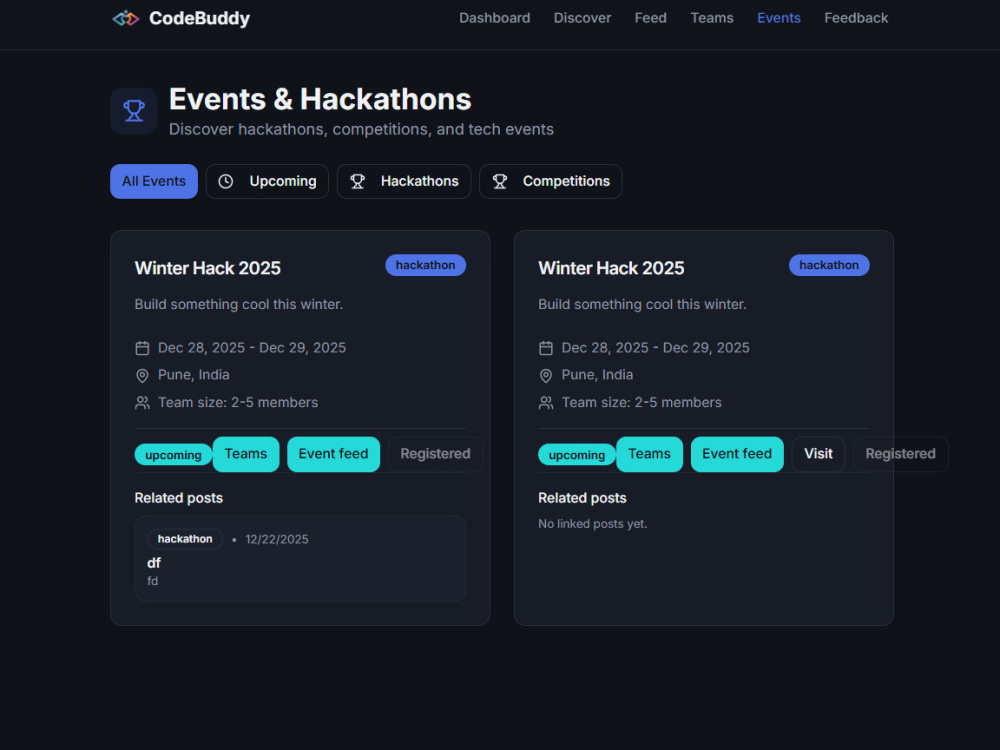Click the trophy icon in Hackathons filter
1000x750 pixels.
[358, 182]
